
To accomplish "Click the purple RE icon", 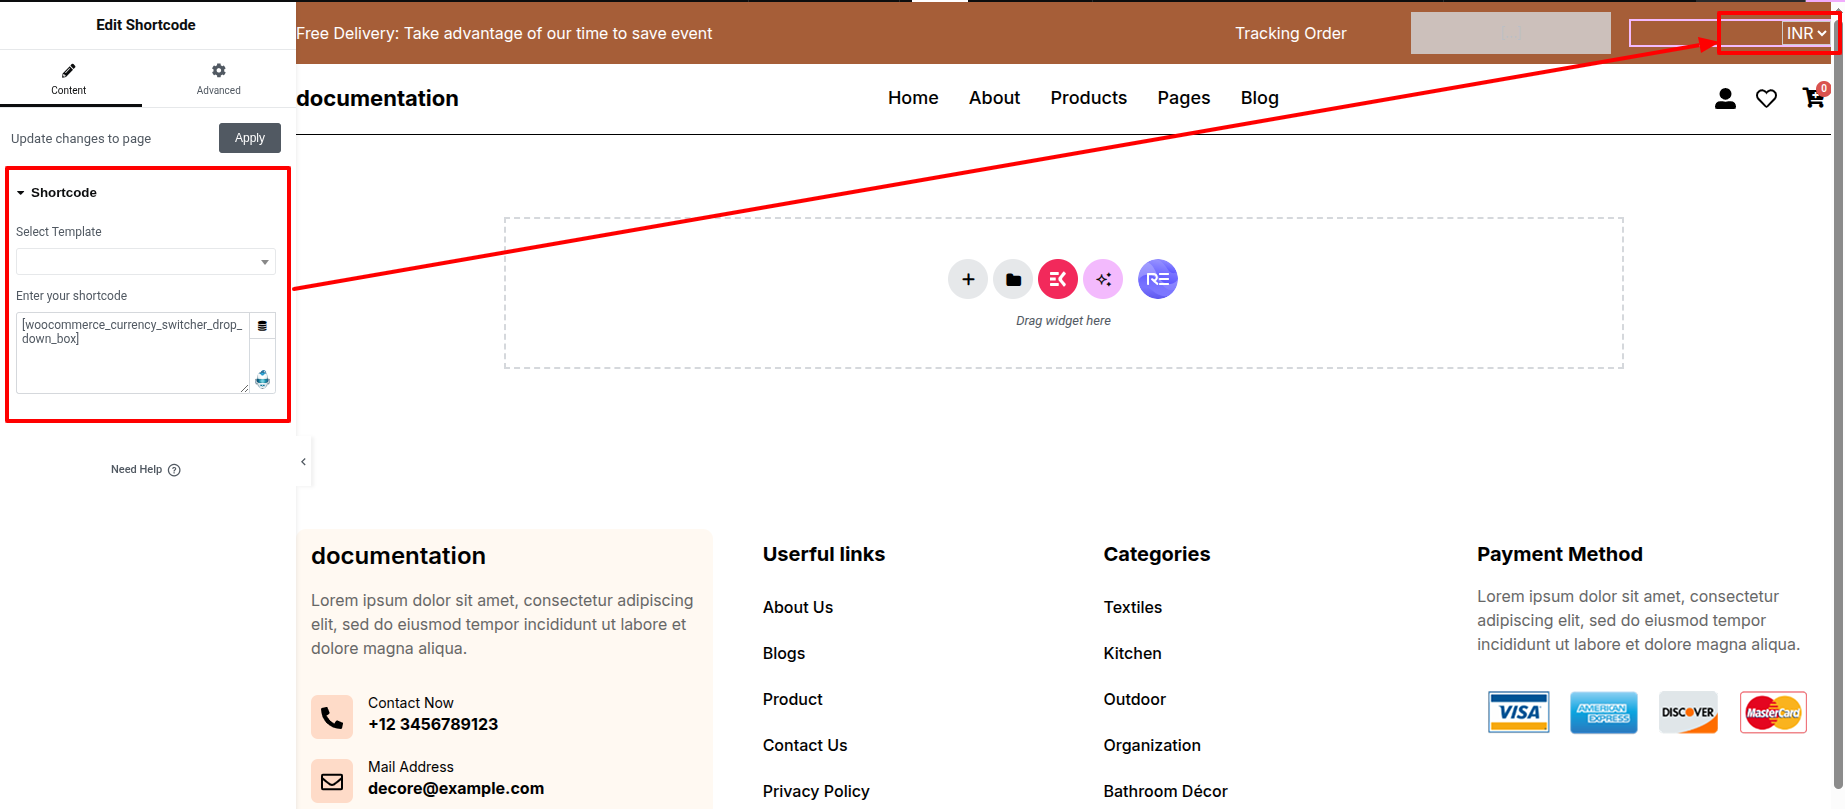I will [x=1157, y=279].
